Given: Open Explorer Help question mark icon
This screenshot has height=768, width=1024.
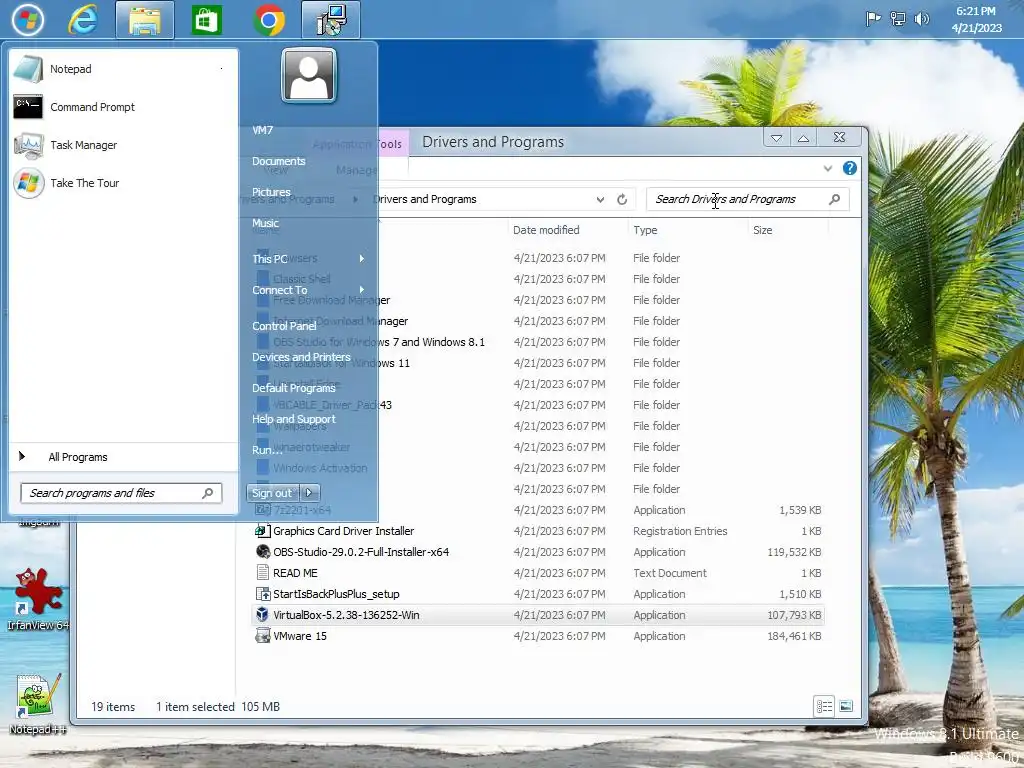Looking at the screenshot, I should (849, 168).
